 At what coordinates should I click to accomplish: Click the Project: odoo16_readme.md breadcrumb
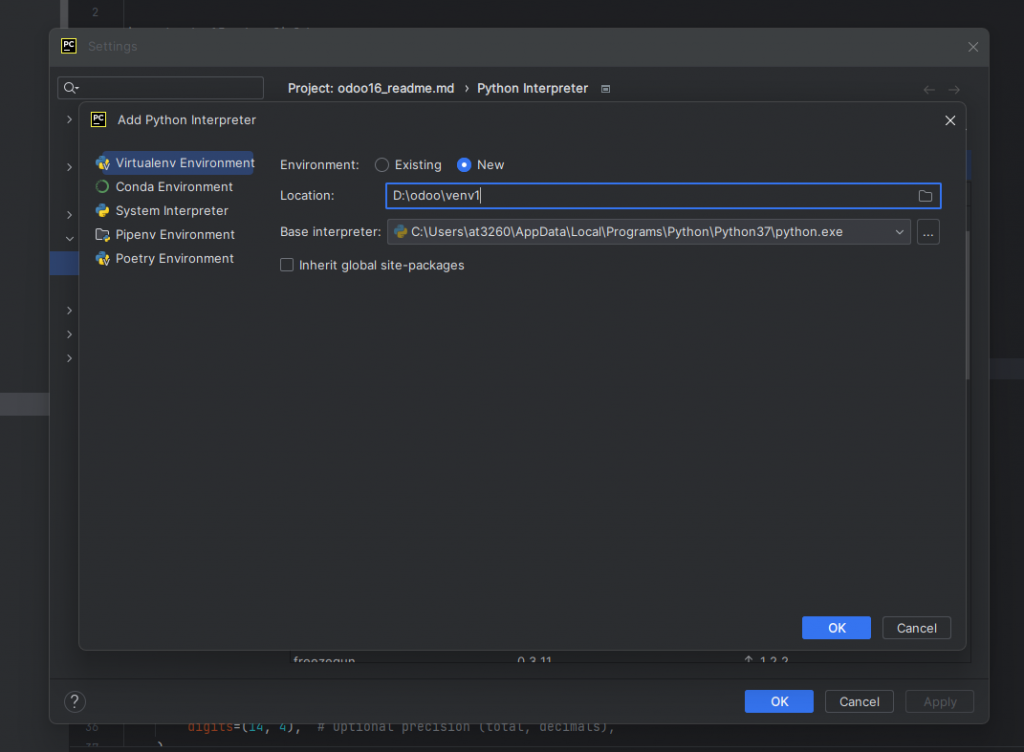click(x=371, y=88)
